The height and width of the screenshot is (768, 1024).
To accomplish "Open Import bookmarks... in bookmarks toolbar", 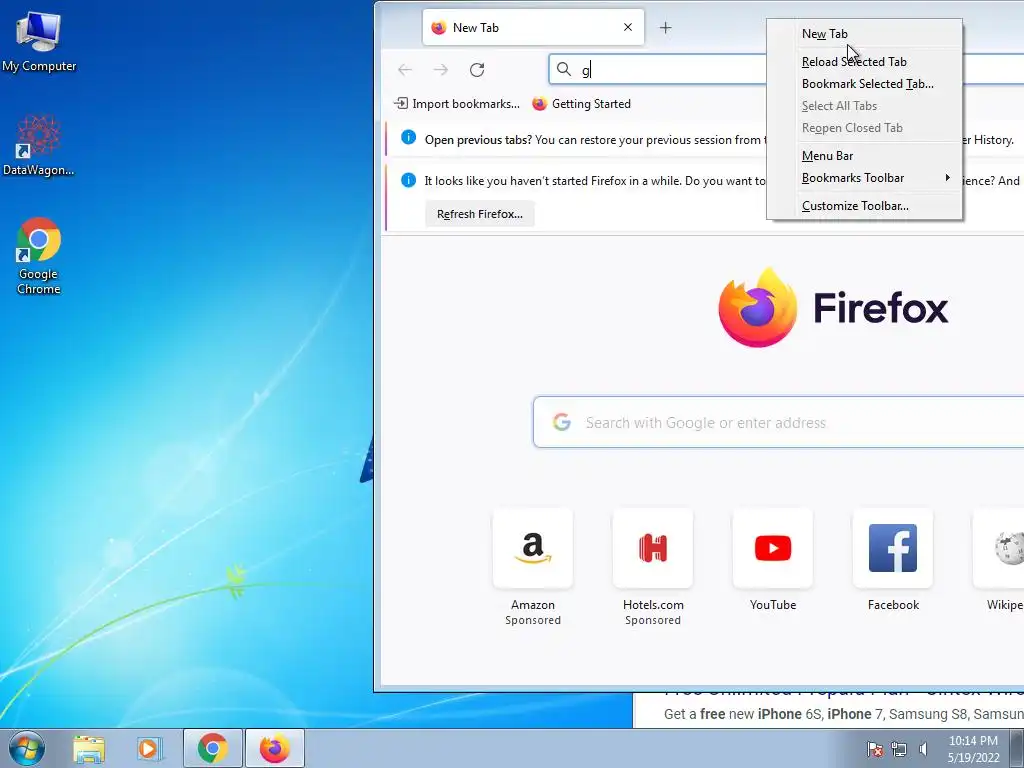I will 457,104.
